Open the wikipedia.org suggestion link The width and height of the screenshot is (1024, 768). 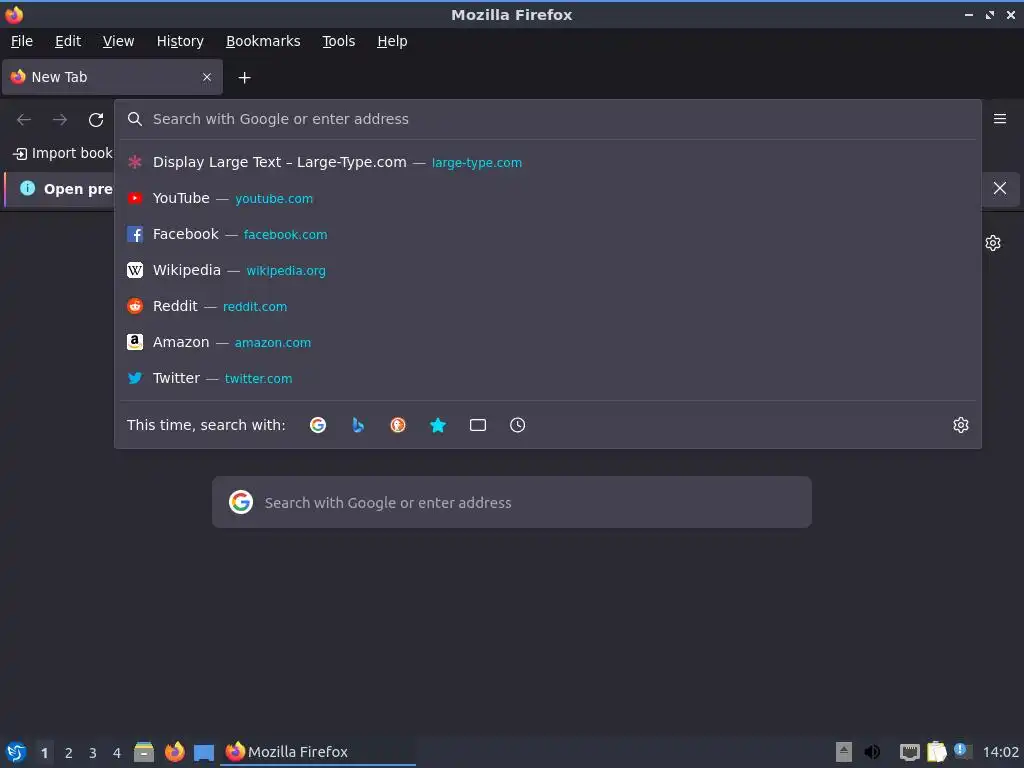click(x=286, y=270)
